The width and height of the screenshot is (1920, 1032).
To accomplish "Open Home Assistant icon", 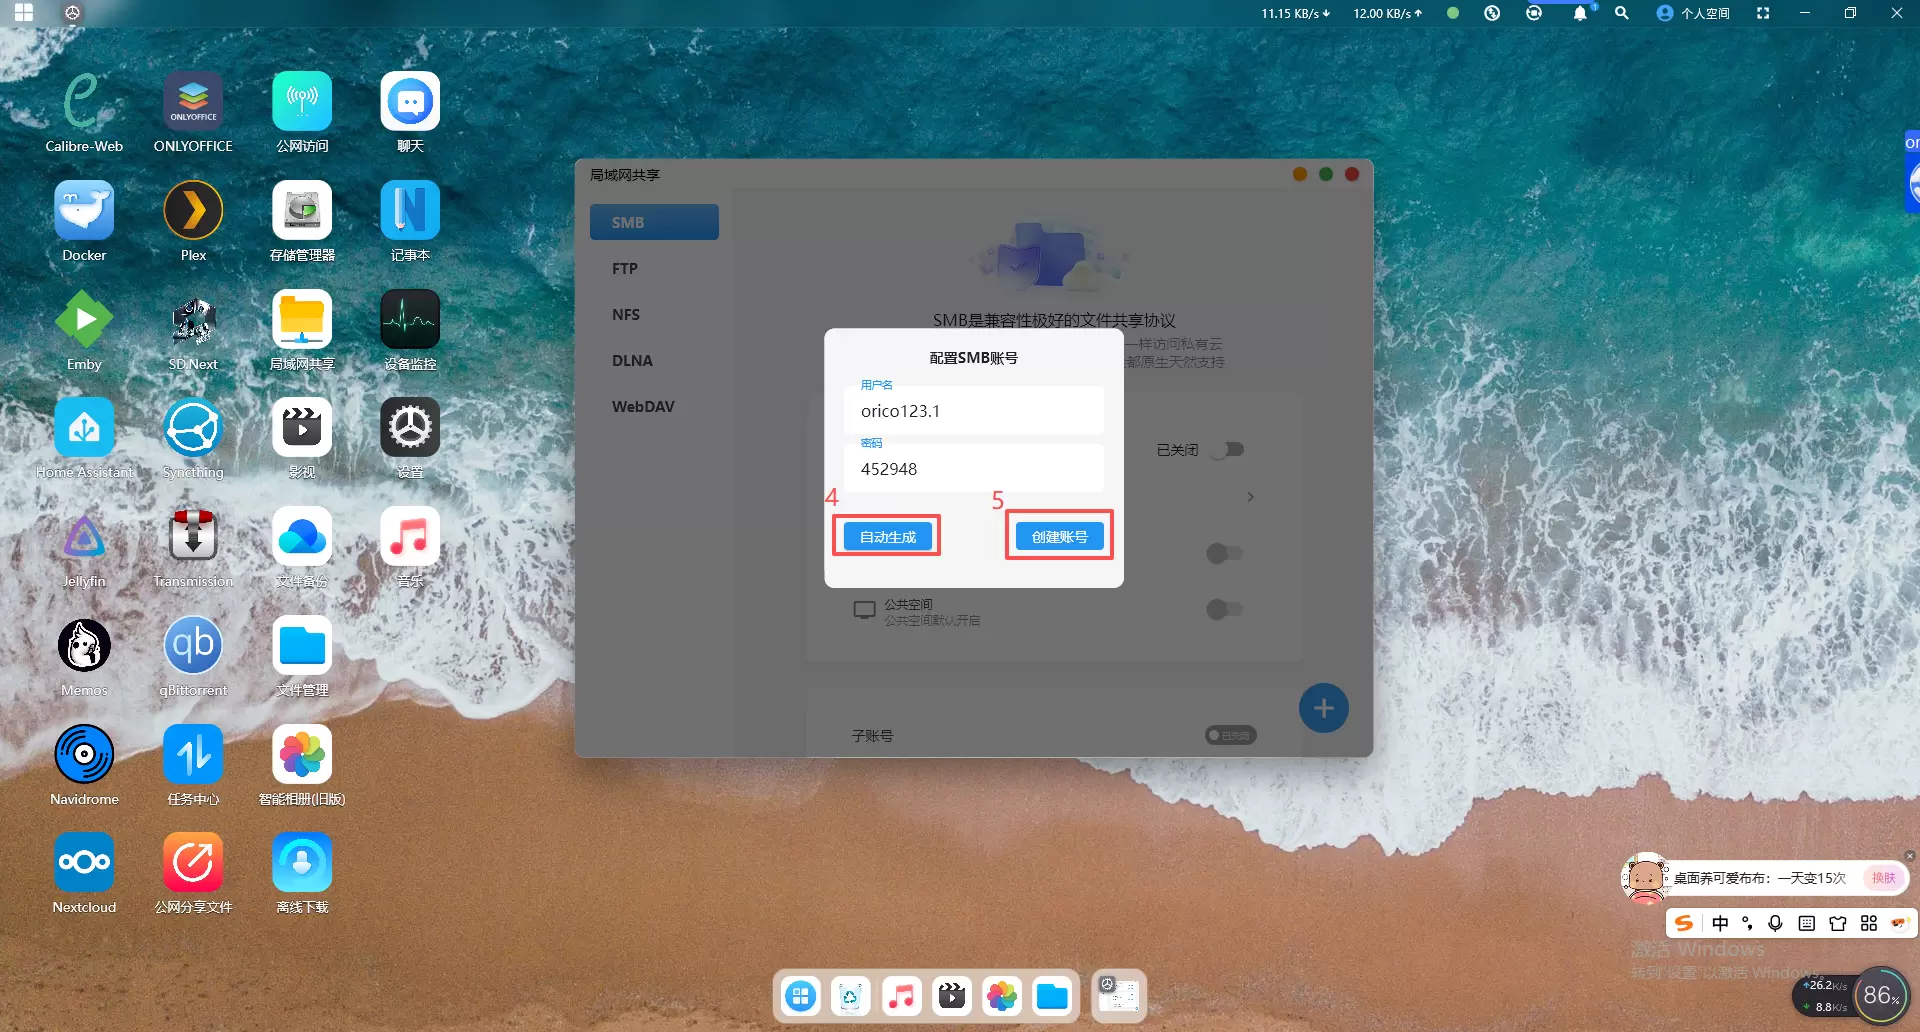I will (x=84, y=429).
